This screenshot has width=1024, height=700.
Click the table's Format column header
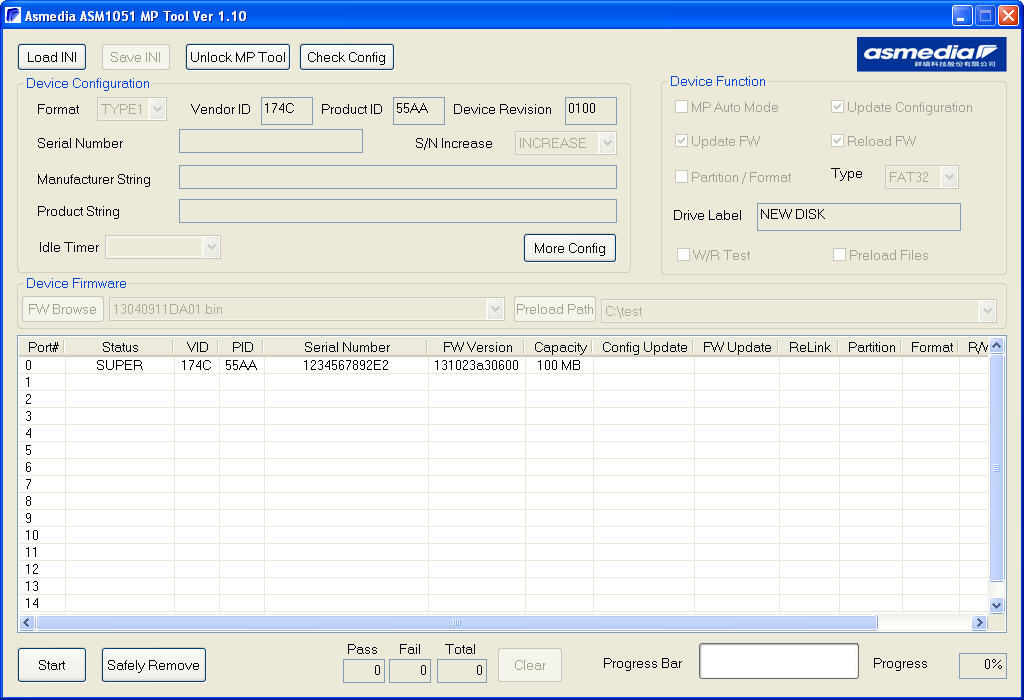[931, 347]
